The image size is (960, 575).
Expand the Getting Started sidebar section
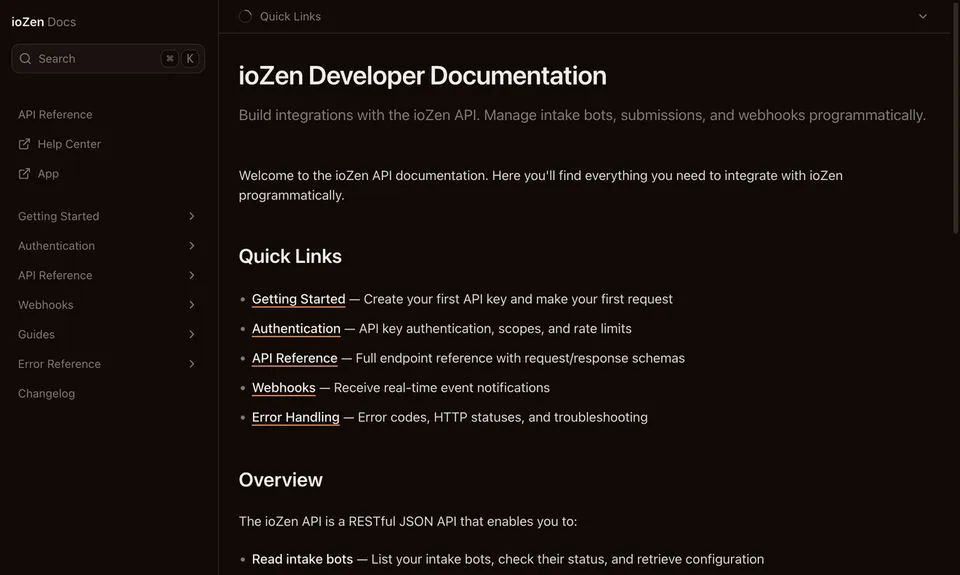pyautogui.click(x=192, y=216)
